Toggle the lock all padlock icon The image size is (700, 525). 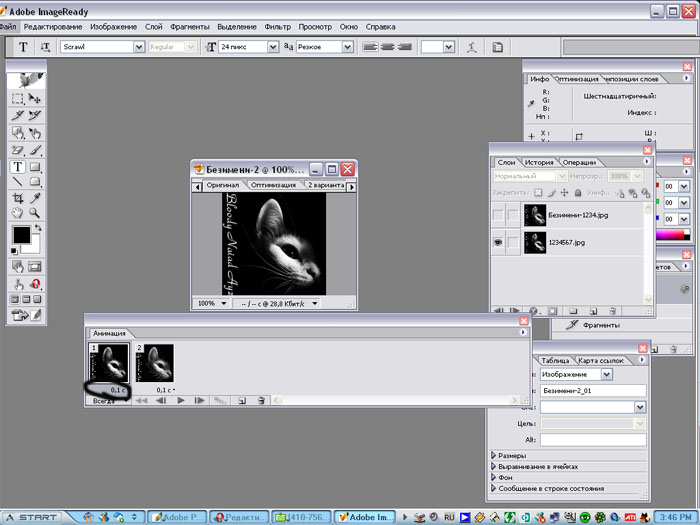coord(578,192)
